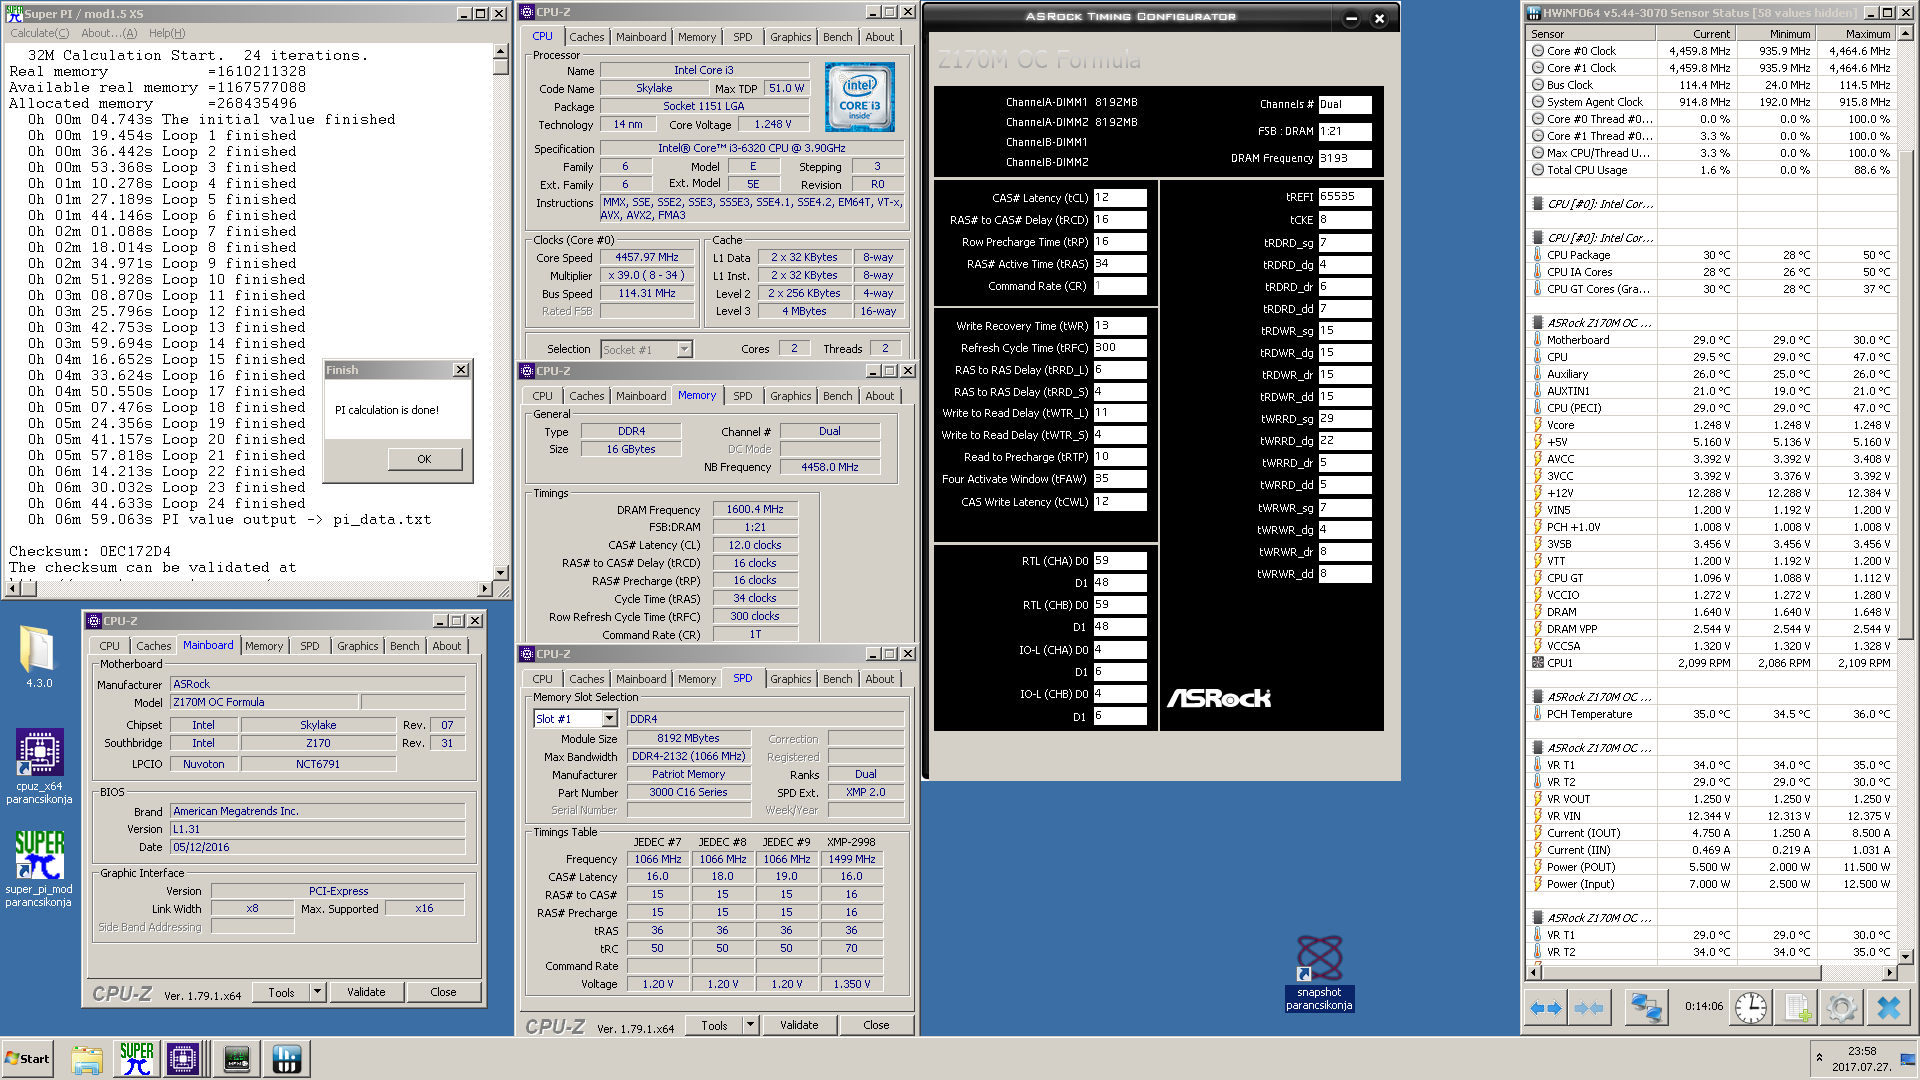Viewport: 1920px width, 1080px height.
Task: Click HWiNFO CPU Package thermometer row icon
Action: pos(1537,255)
